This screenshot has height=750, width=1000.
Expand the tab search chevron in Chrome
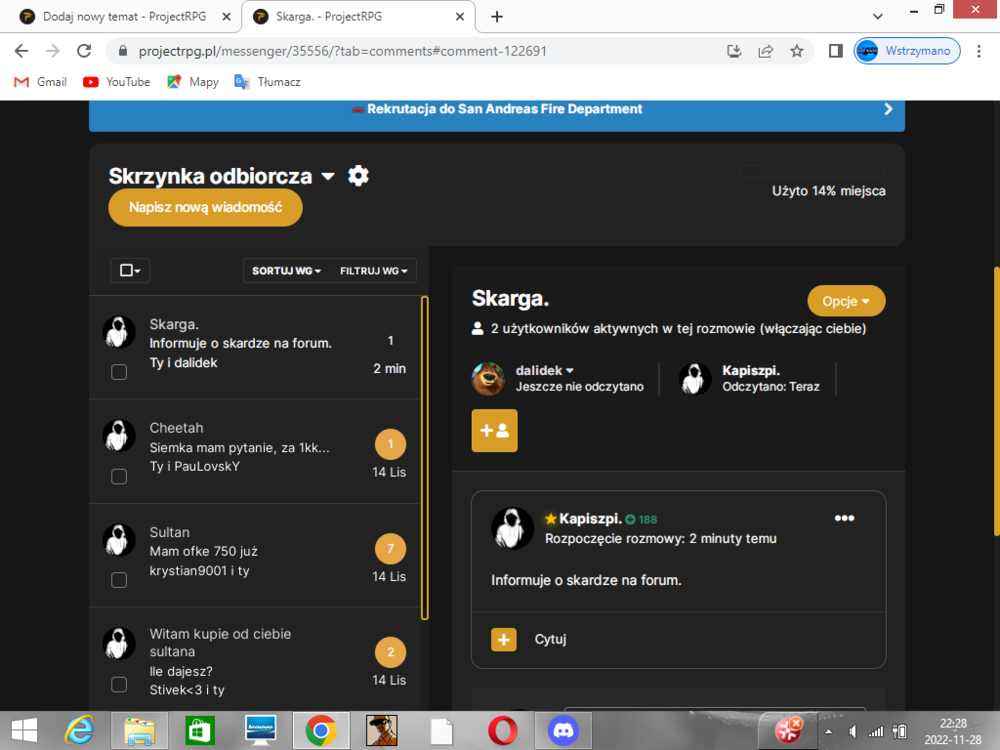[878, 17]
